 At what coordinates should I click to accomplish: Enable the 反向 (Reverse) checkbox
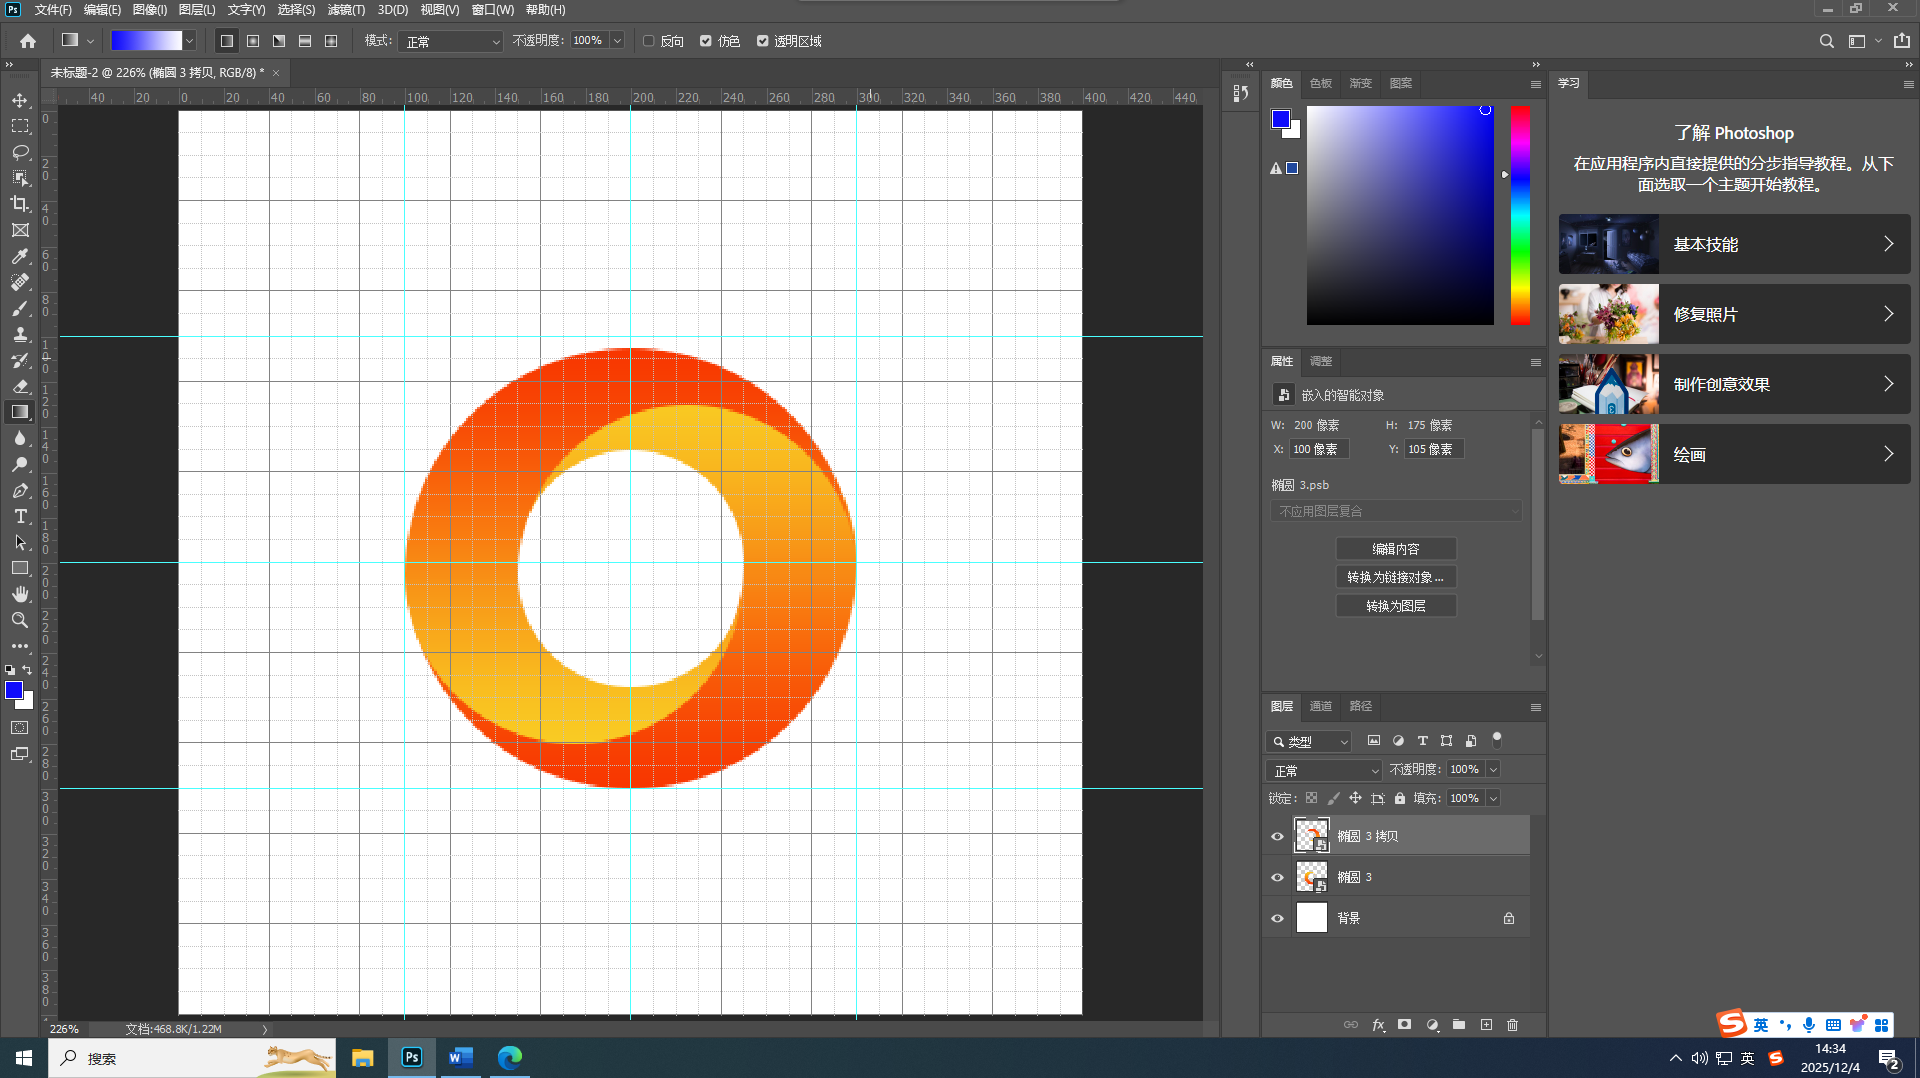[649, 41]
